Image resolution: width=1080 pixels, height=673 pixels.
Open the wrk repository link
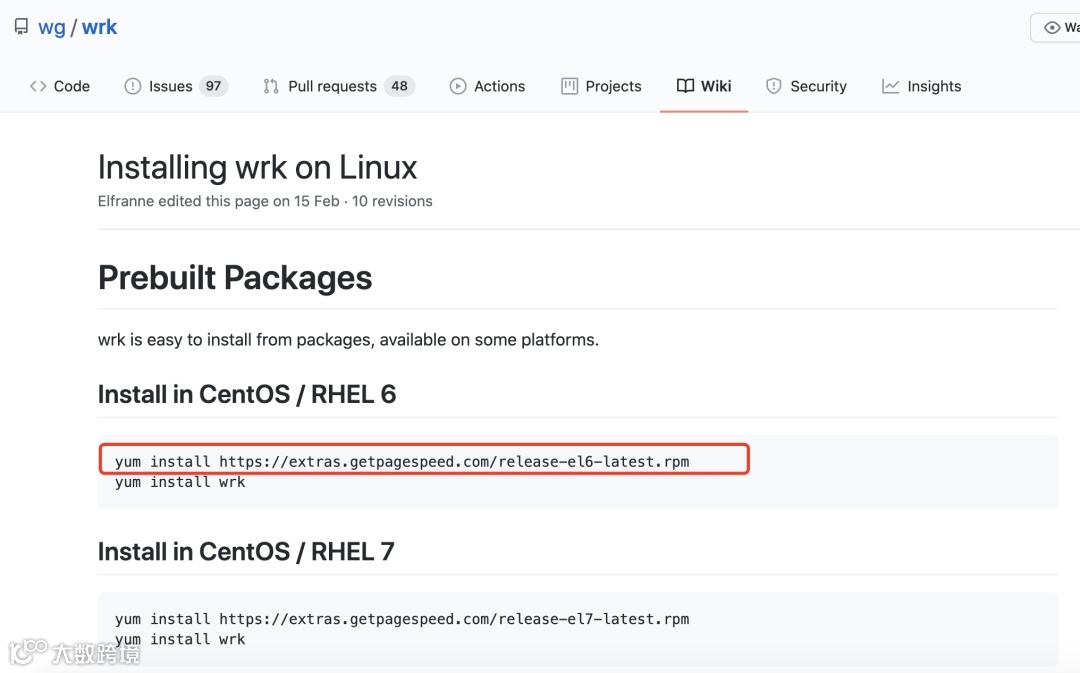tap(99, 27)
